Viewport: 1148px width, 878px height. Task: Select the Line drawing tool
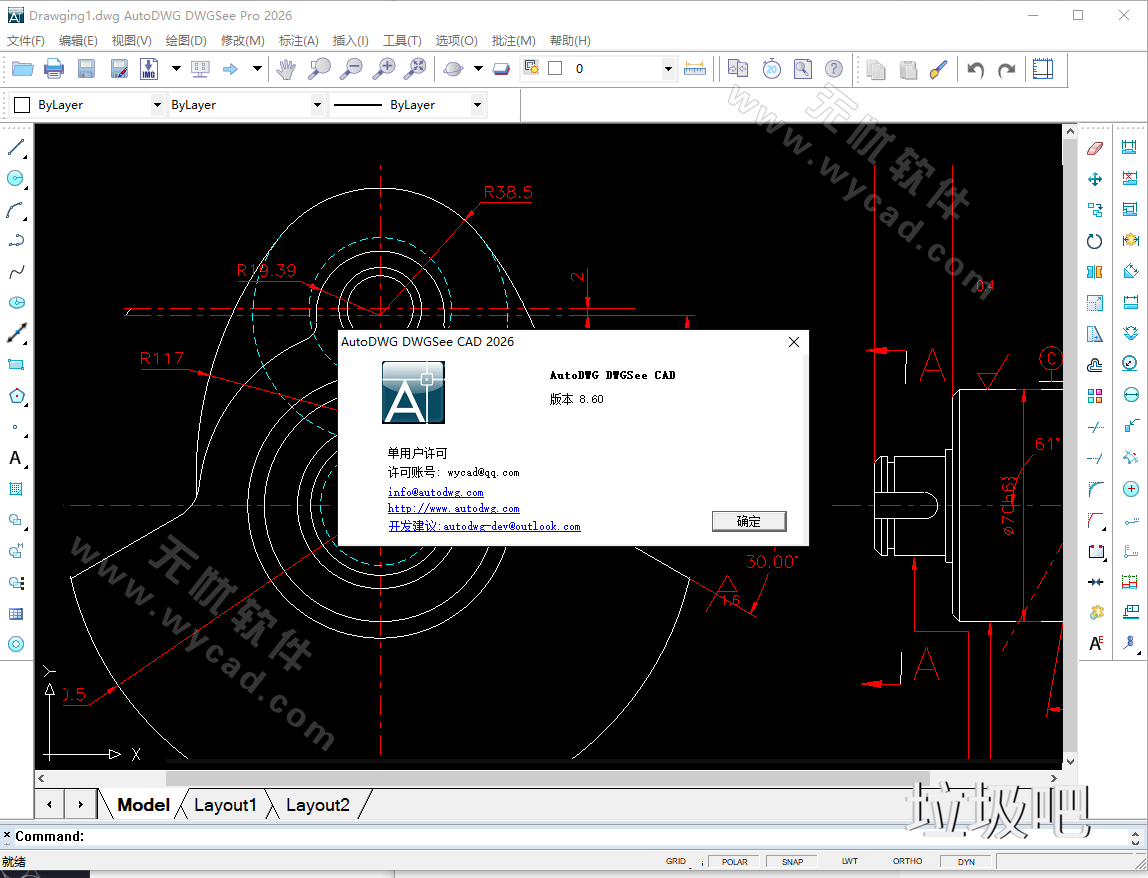tap(16, 148)
